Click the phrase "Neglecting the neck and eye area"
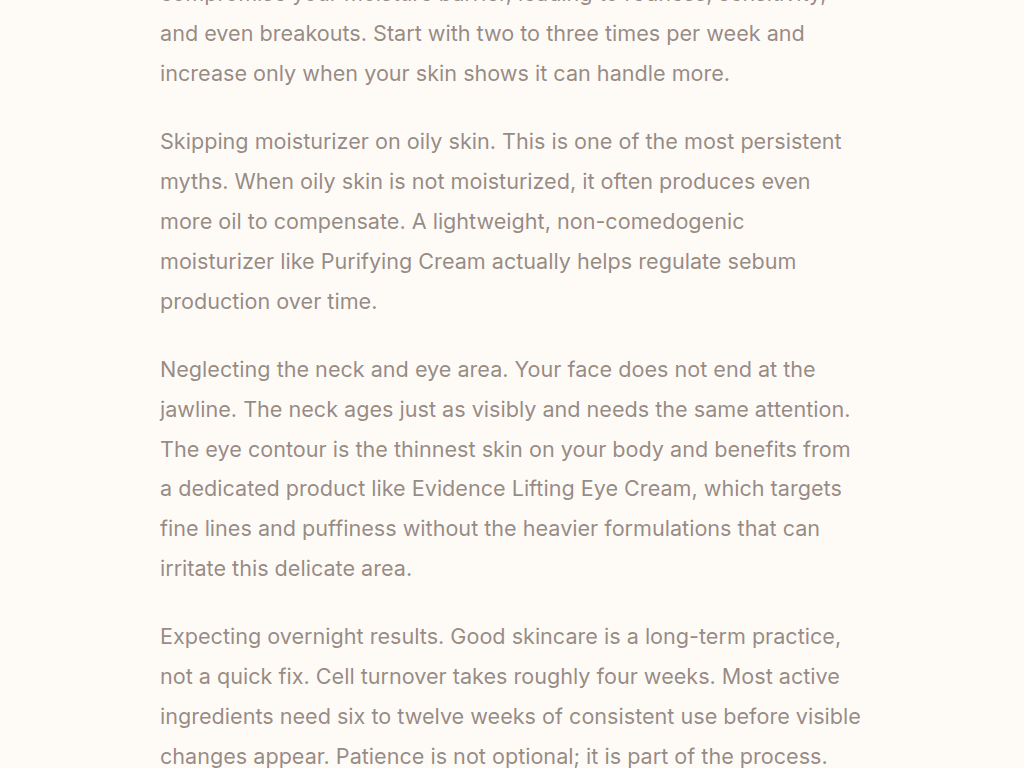This screenshot has height=768, width=1024. [333, 370]
